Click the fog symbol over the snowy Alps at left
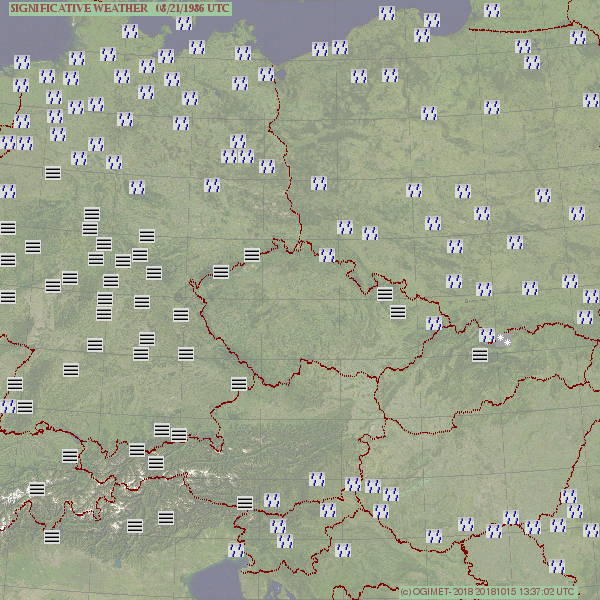This screenshot has height=600, width=600. point(37,489)
